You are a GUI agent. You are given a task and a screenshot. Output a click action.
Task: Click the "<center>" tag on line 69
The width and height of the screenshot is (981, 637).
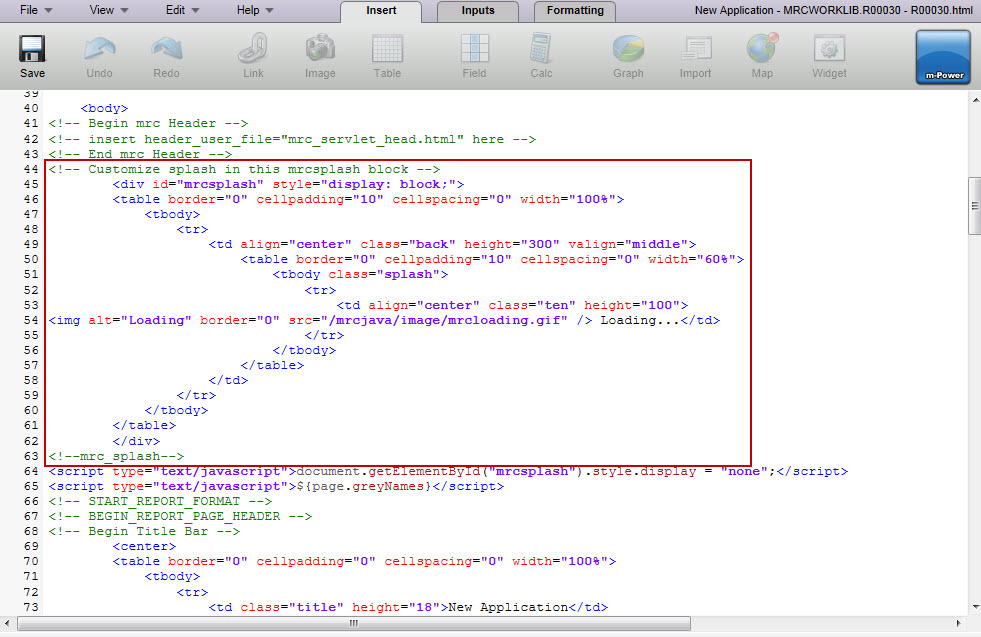pos(144,546)
